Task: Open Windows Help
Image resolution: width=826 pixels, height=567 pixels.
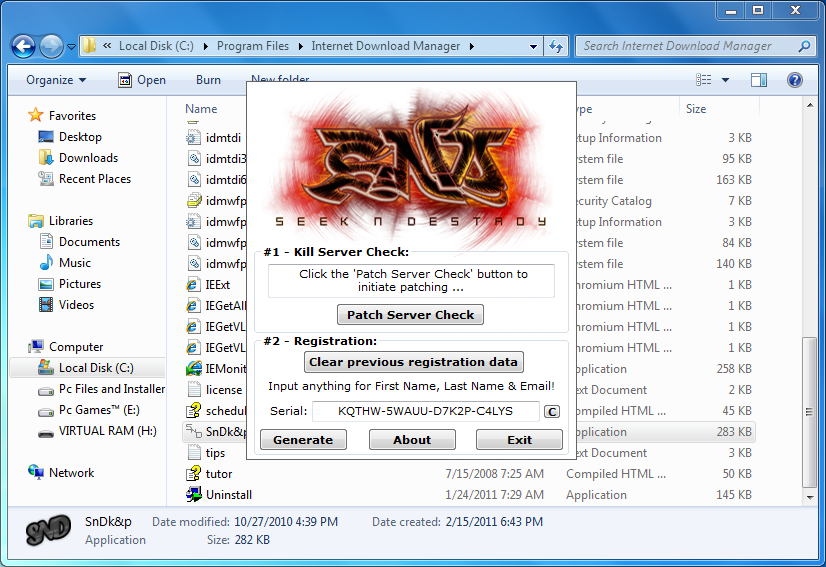Action: pyautogui.click(x=794, y=80)
